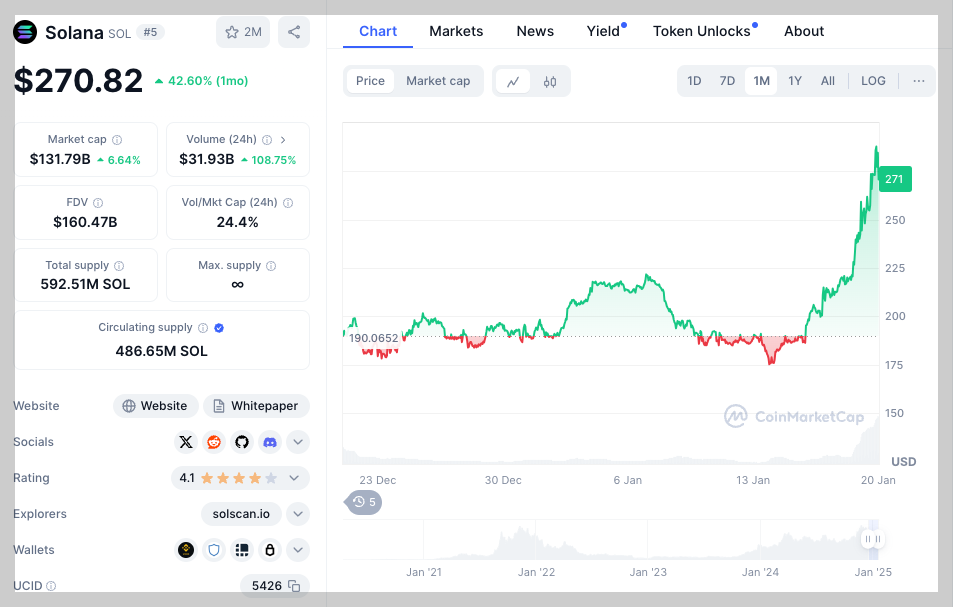Open the Solana Website link

(156, 406)
